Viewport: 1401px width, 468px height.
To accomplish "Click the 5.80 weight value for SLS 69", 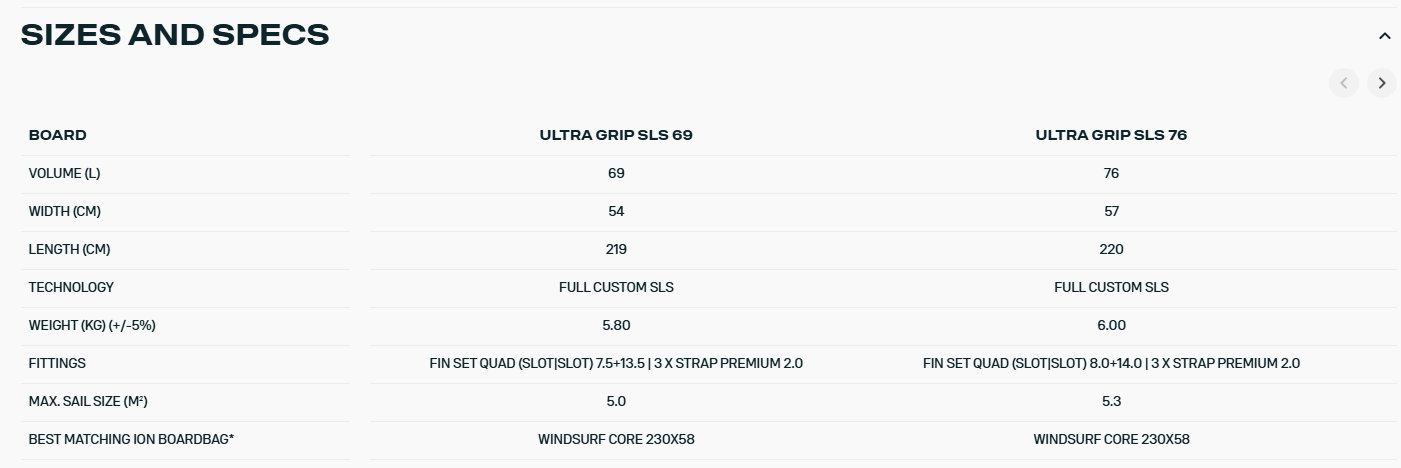I will [x=616, y=325].
